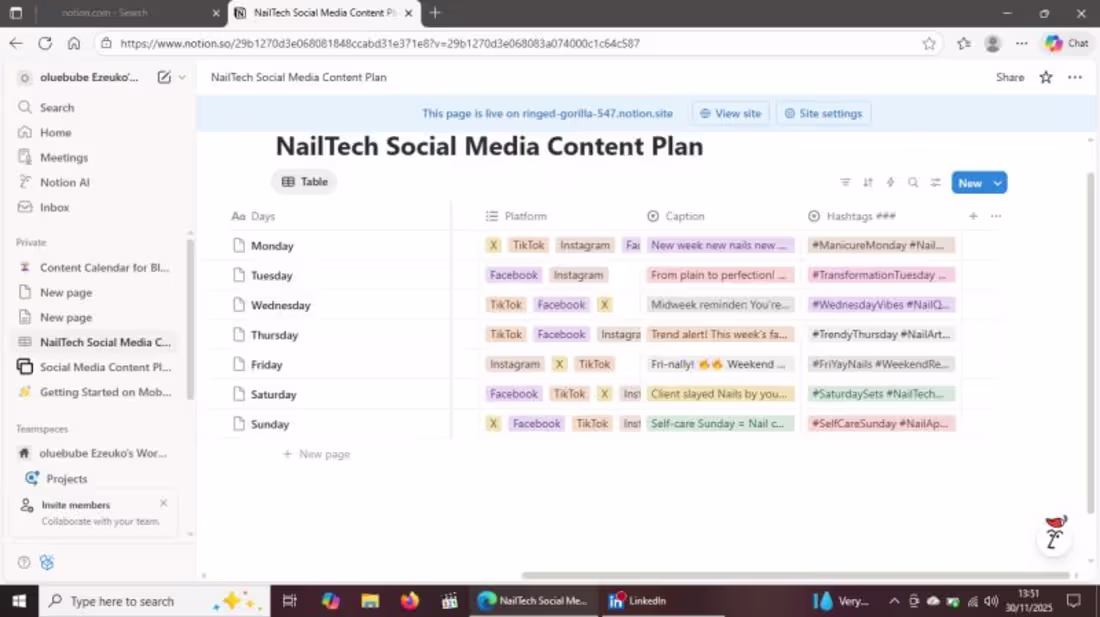Open the oluebube Ezeuko's Workspace teamspace
This screenshot has width=1100, height=617.
pos(102,453)
